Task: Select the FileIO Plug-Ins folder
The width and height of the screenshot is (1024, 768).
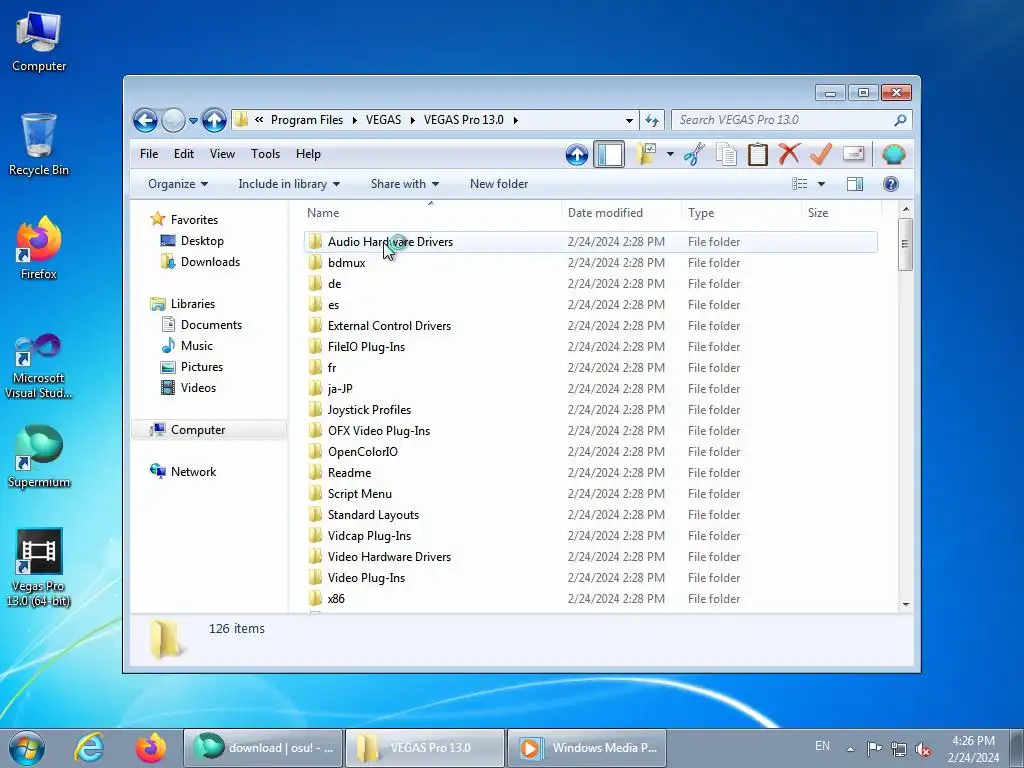Action: tap(590, 347)
